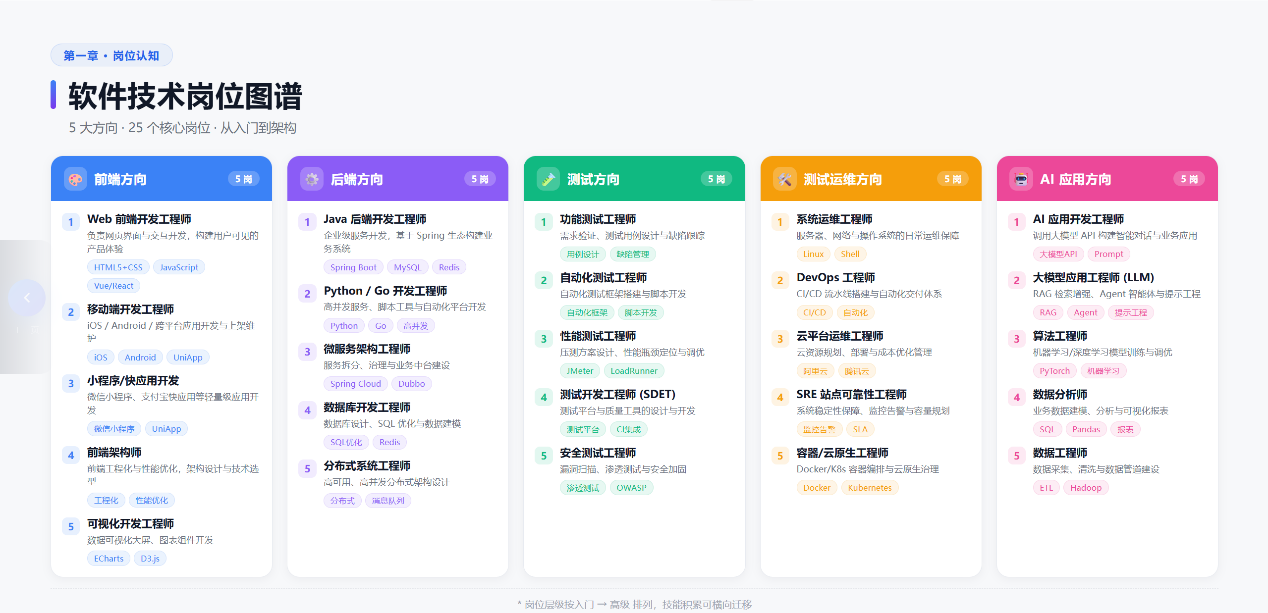Image resolution: width=1268 pixels, height=613 pixels.
Task: Click the iOS tag
Action: coord(101,357)
